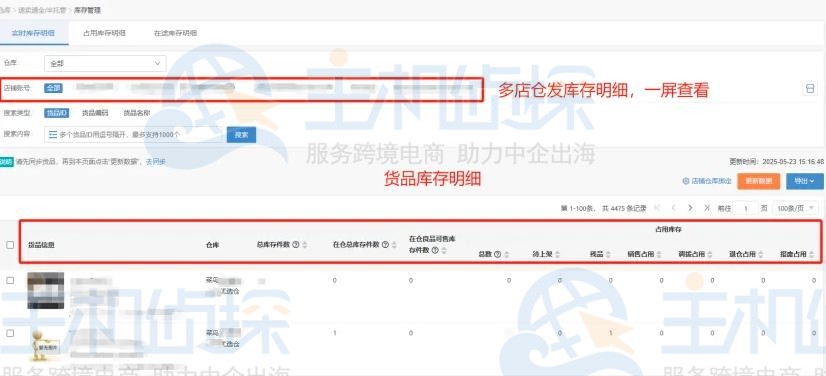Go to the next page
The image size is (826, 376).
(x=690, y=208)
